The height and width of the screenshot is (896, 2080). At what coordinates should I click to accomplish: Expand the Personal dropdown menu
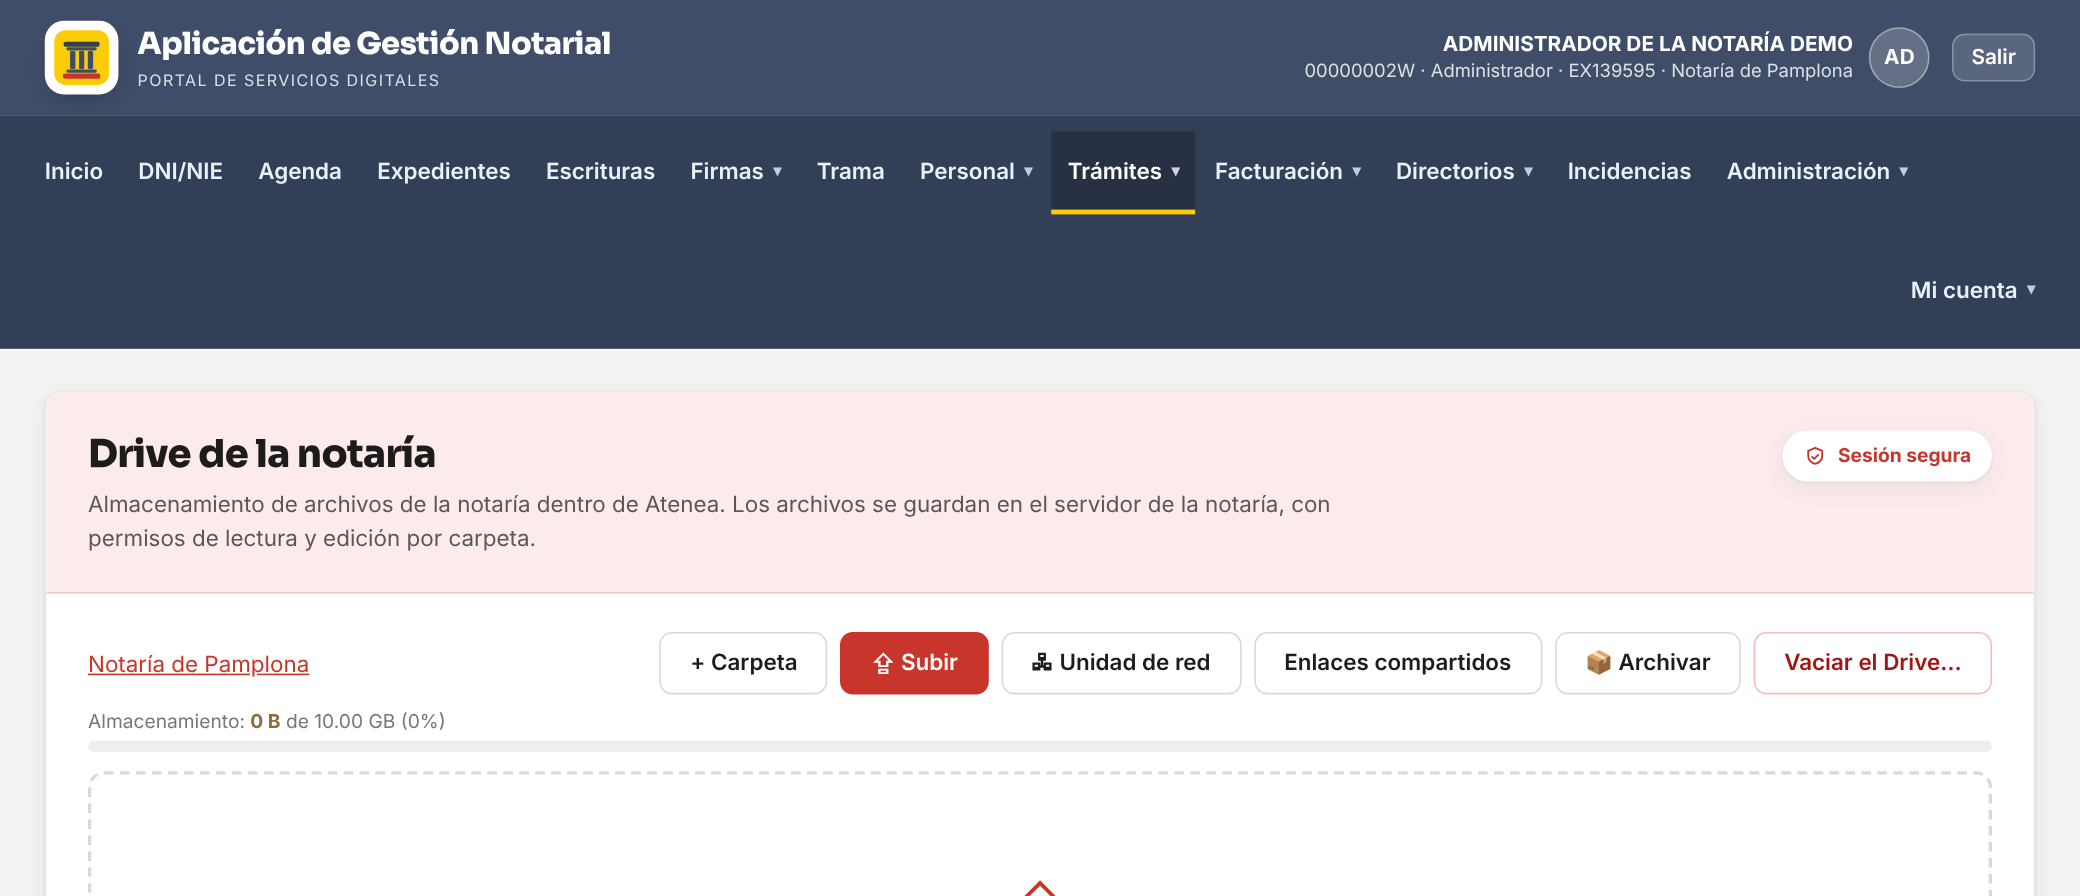(976, 172)
